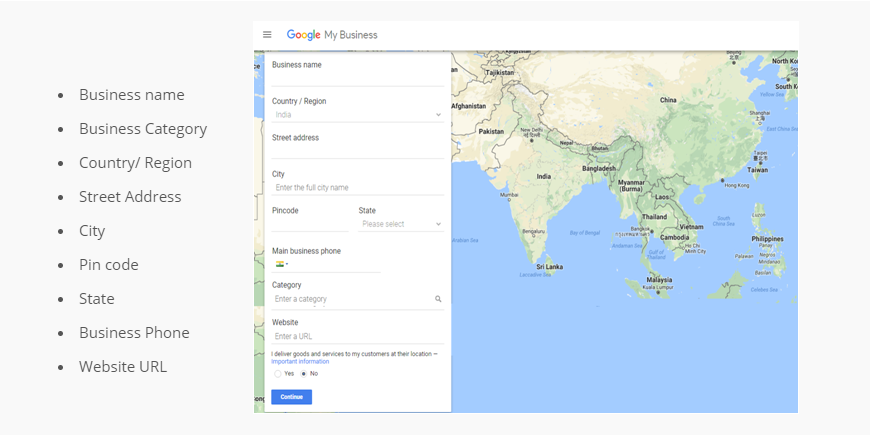Screen dimensions: 870x436
Task: Focus the Street address field
Action: point(357,151)
